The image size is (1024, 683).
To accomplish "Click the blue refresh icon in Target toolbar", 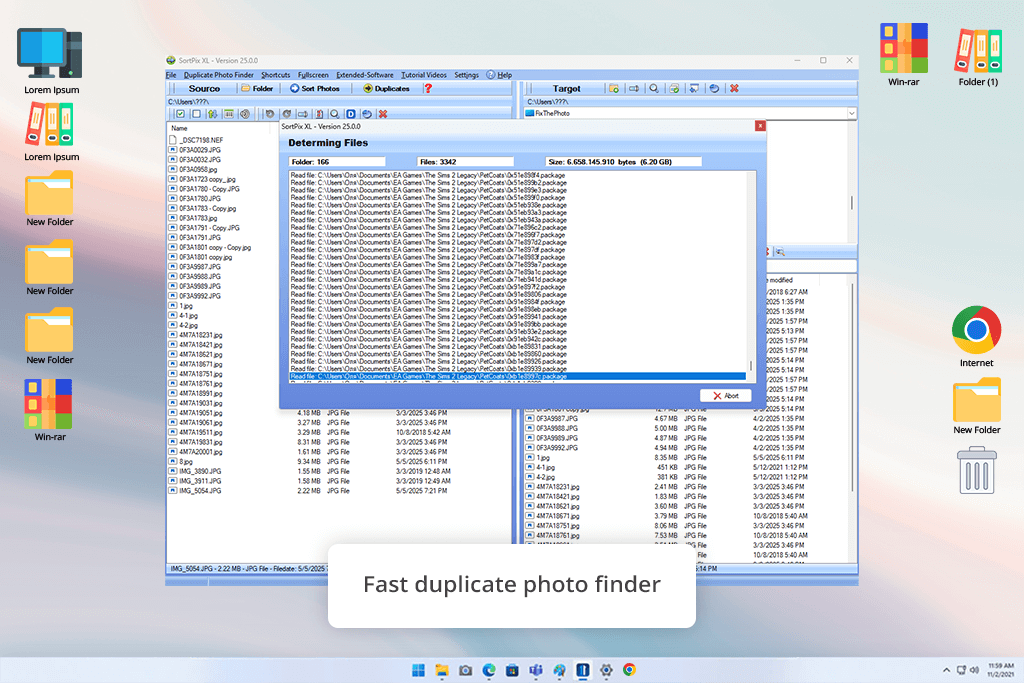I will tap(714, 88).
